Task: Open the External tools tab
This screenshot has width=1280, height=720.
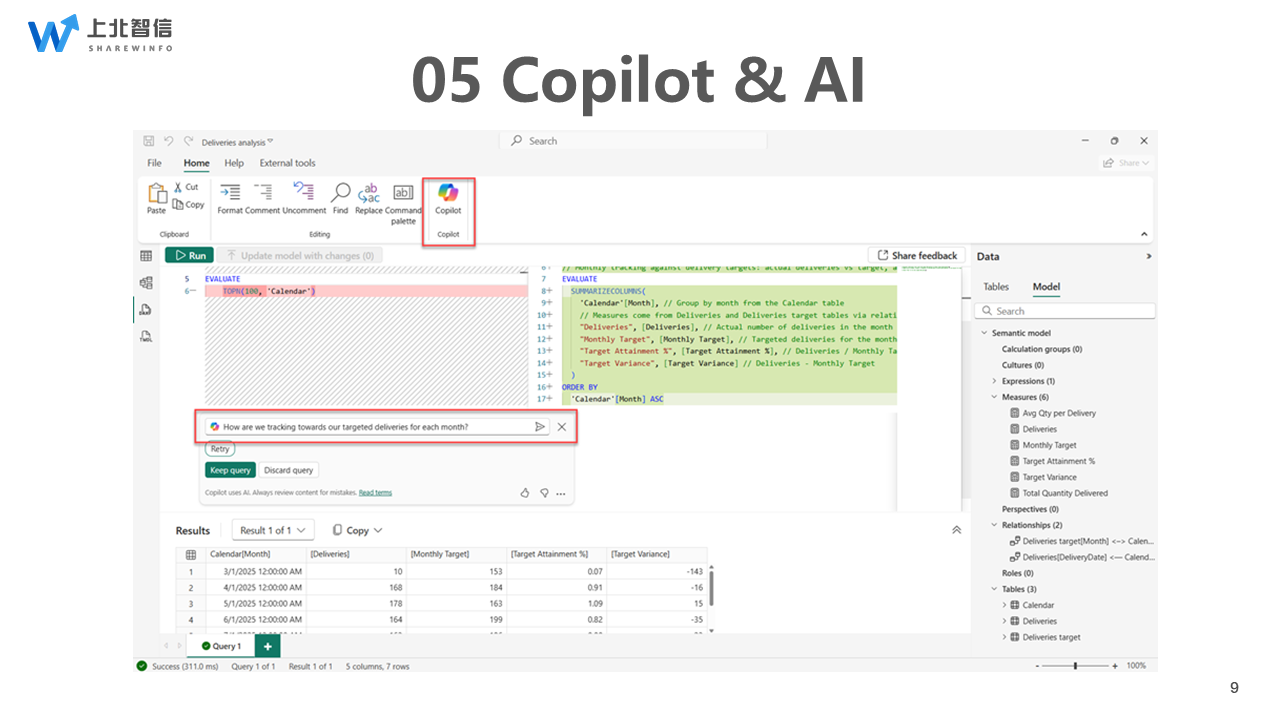Action: pos(287,163)
